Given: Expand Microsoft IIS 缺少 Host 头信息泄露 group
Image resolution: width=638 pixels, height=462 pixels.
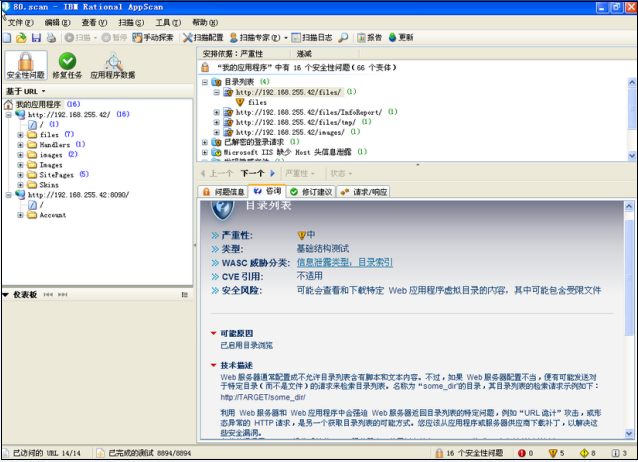Looking at the screenshot, I should click(x=205, y=153).
